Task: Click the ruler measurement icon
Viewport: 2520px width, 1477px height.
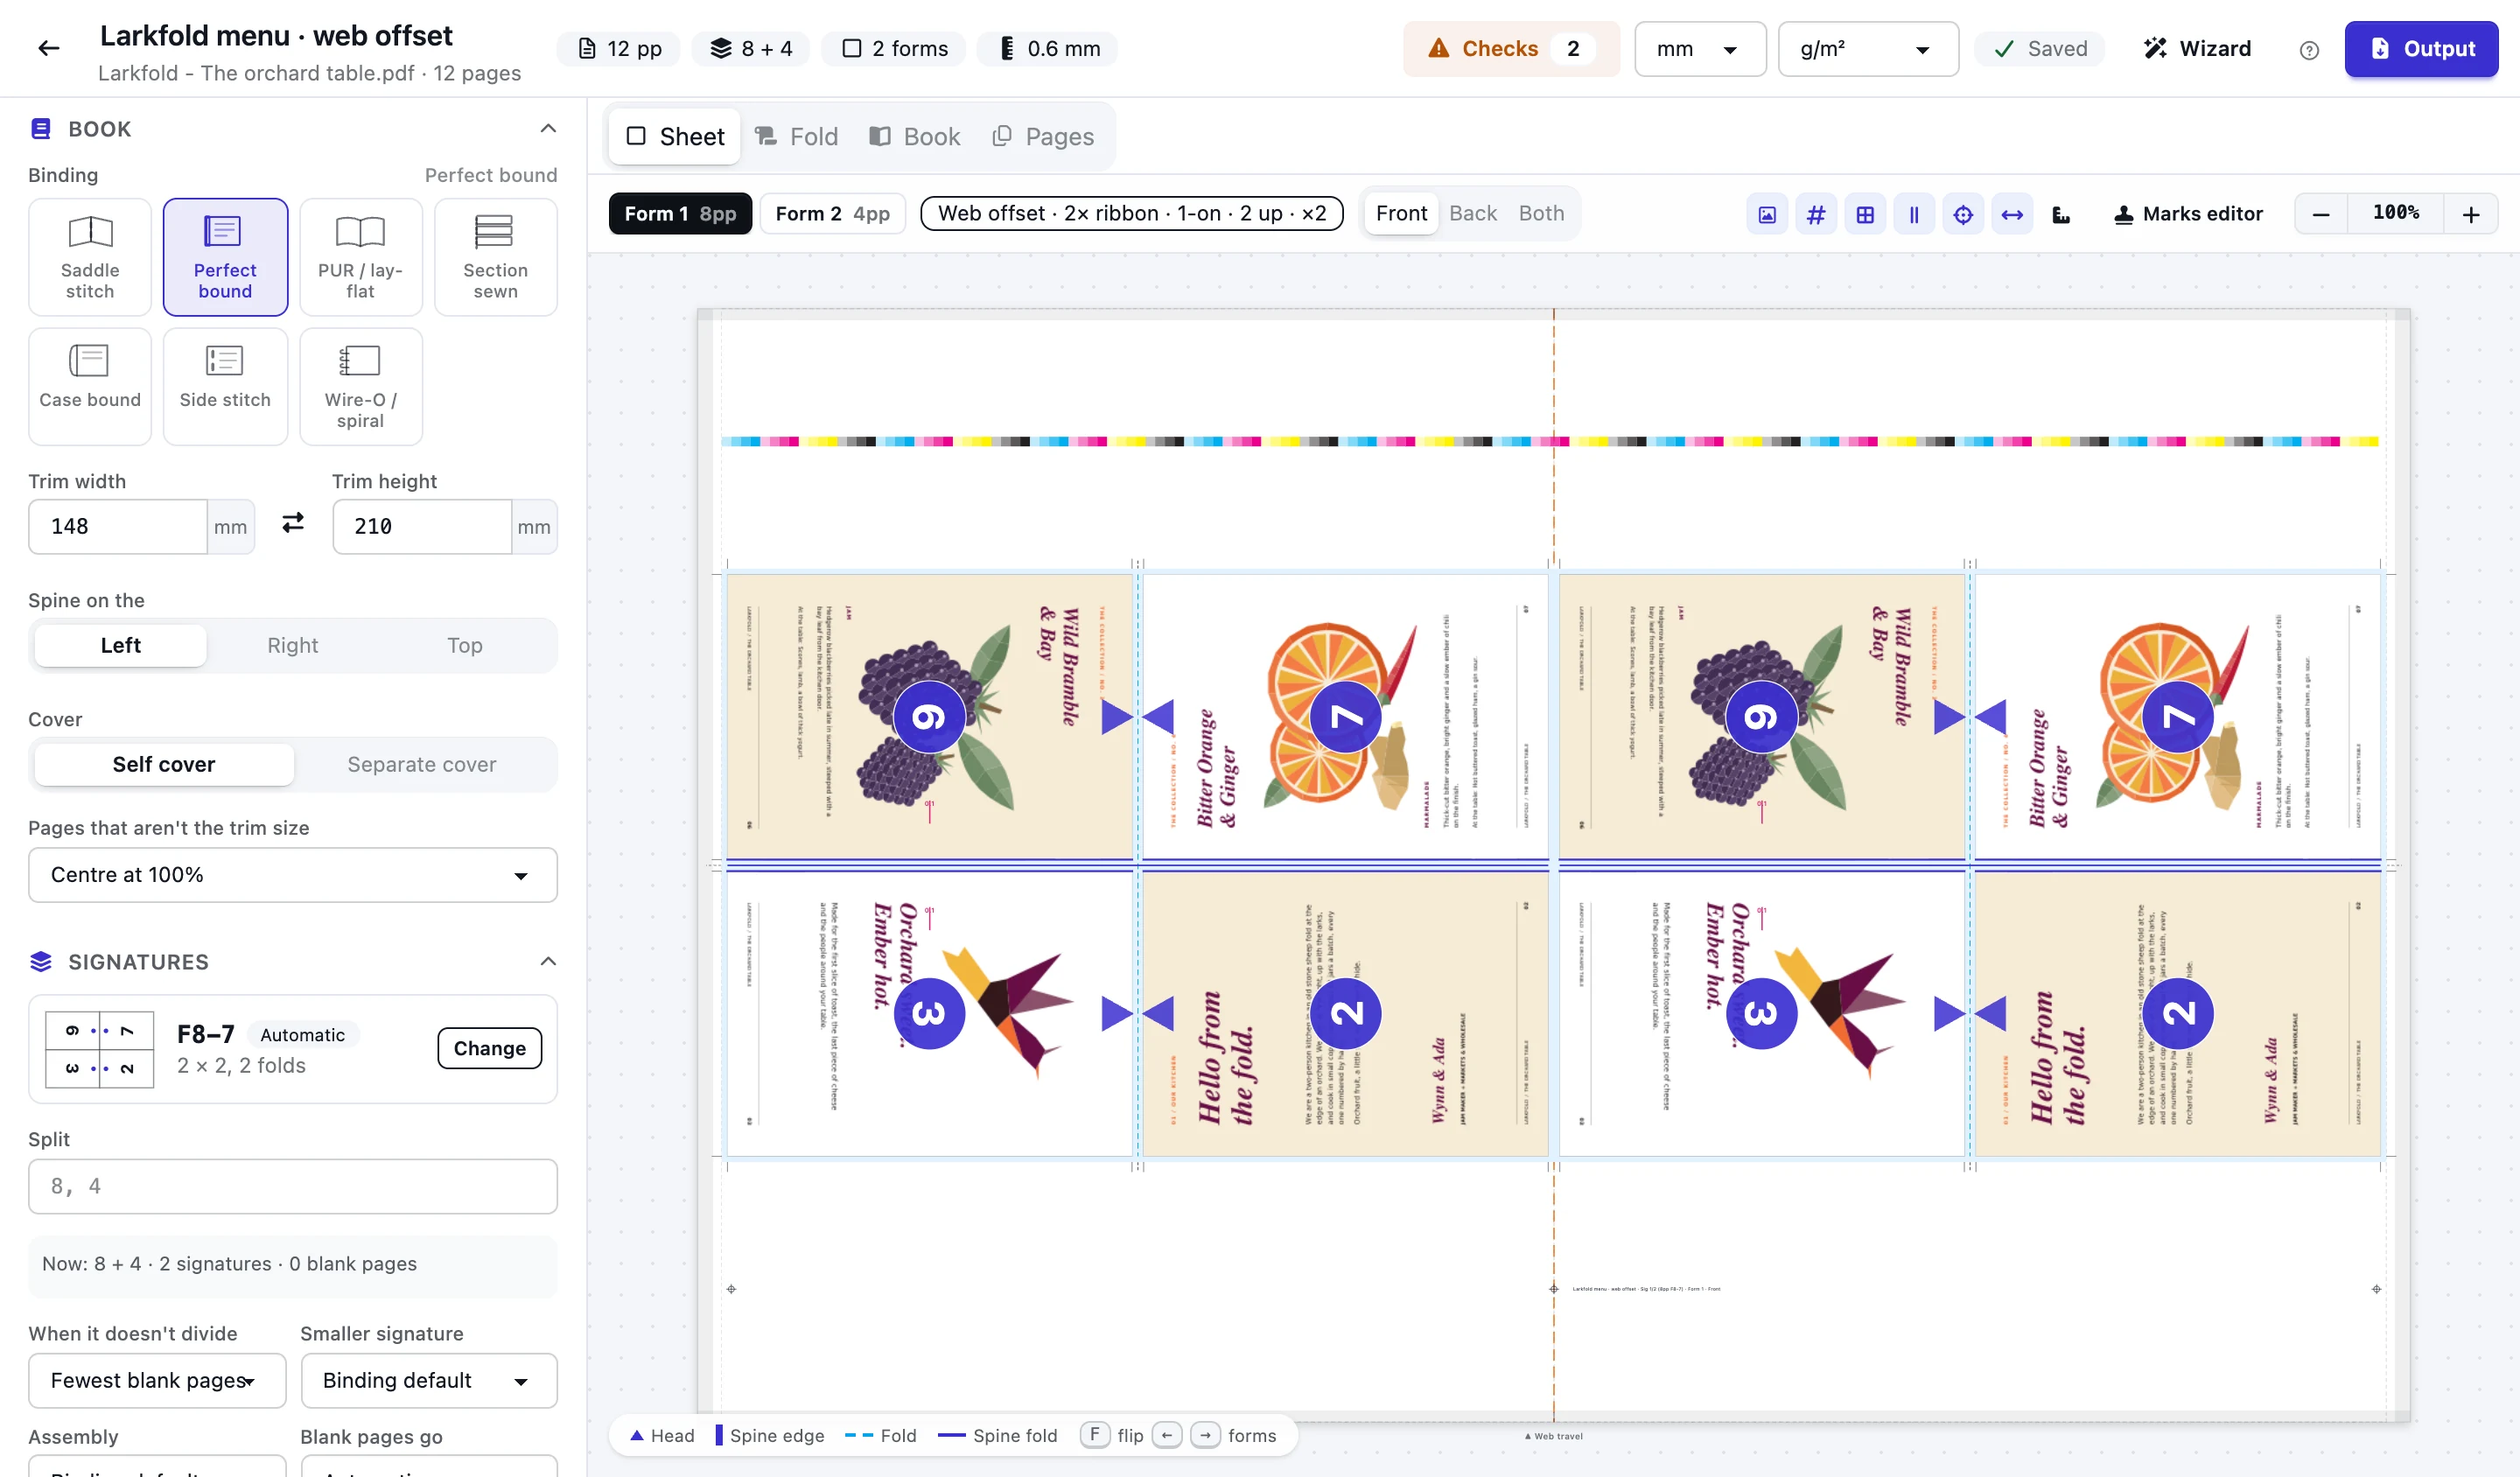Action: pyautogui.click(x=2061, y=214)
